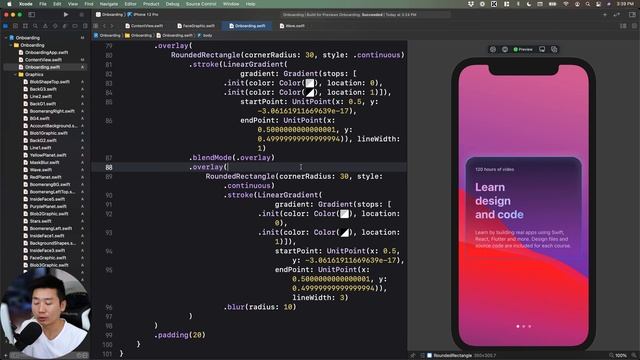Run the project with the Play button
Screen dimensions: 640x360
66,15
